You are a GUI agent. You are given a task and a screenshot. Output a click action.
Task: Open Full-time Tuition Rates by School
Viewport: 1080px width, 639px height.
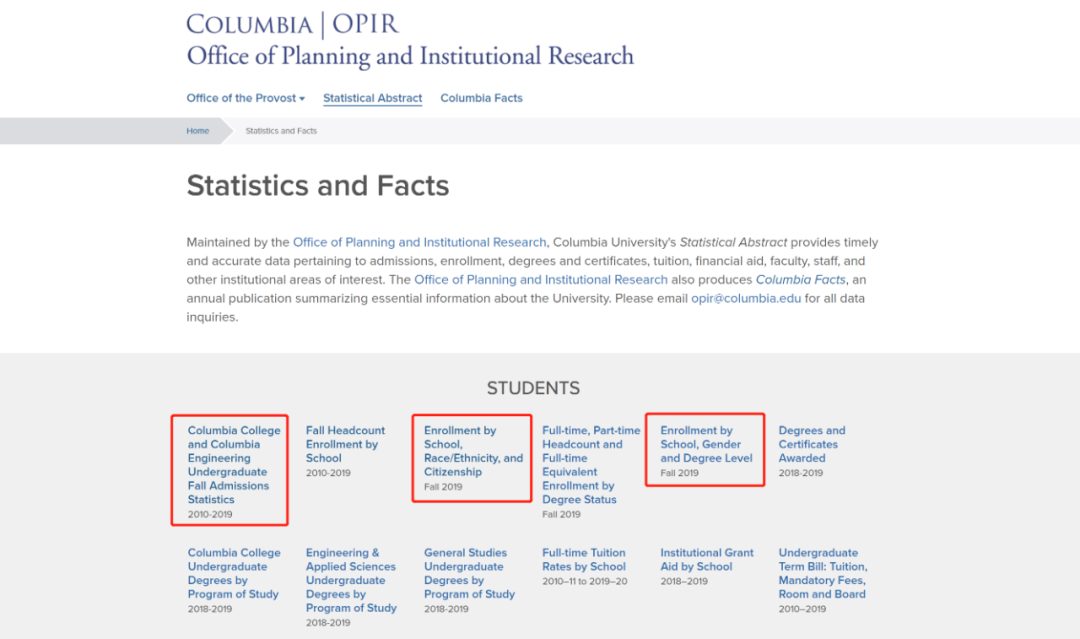pos(584,559)
